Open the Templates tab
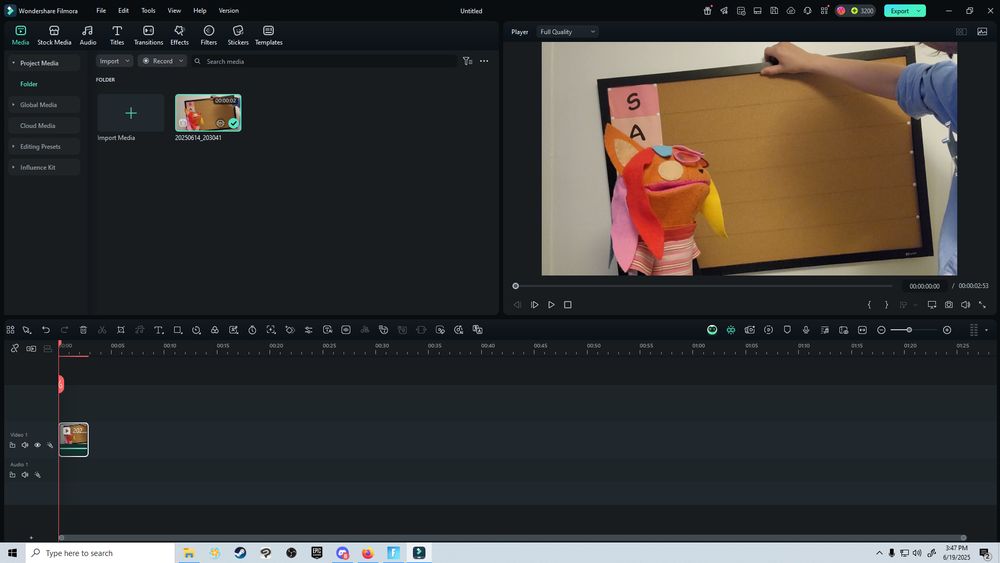This screenshot has height=563, width=1000. coord(268,35)
